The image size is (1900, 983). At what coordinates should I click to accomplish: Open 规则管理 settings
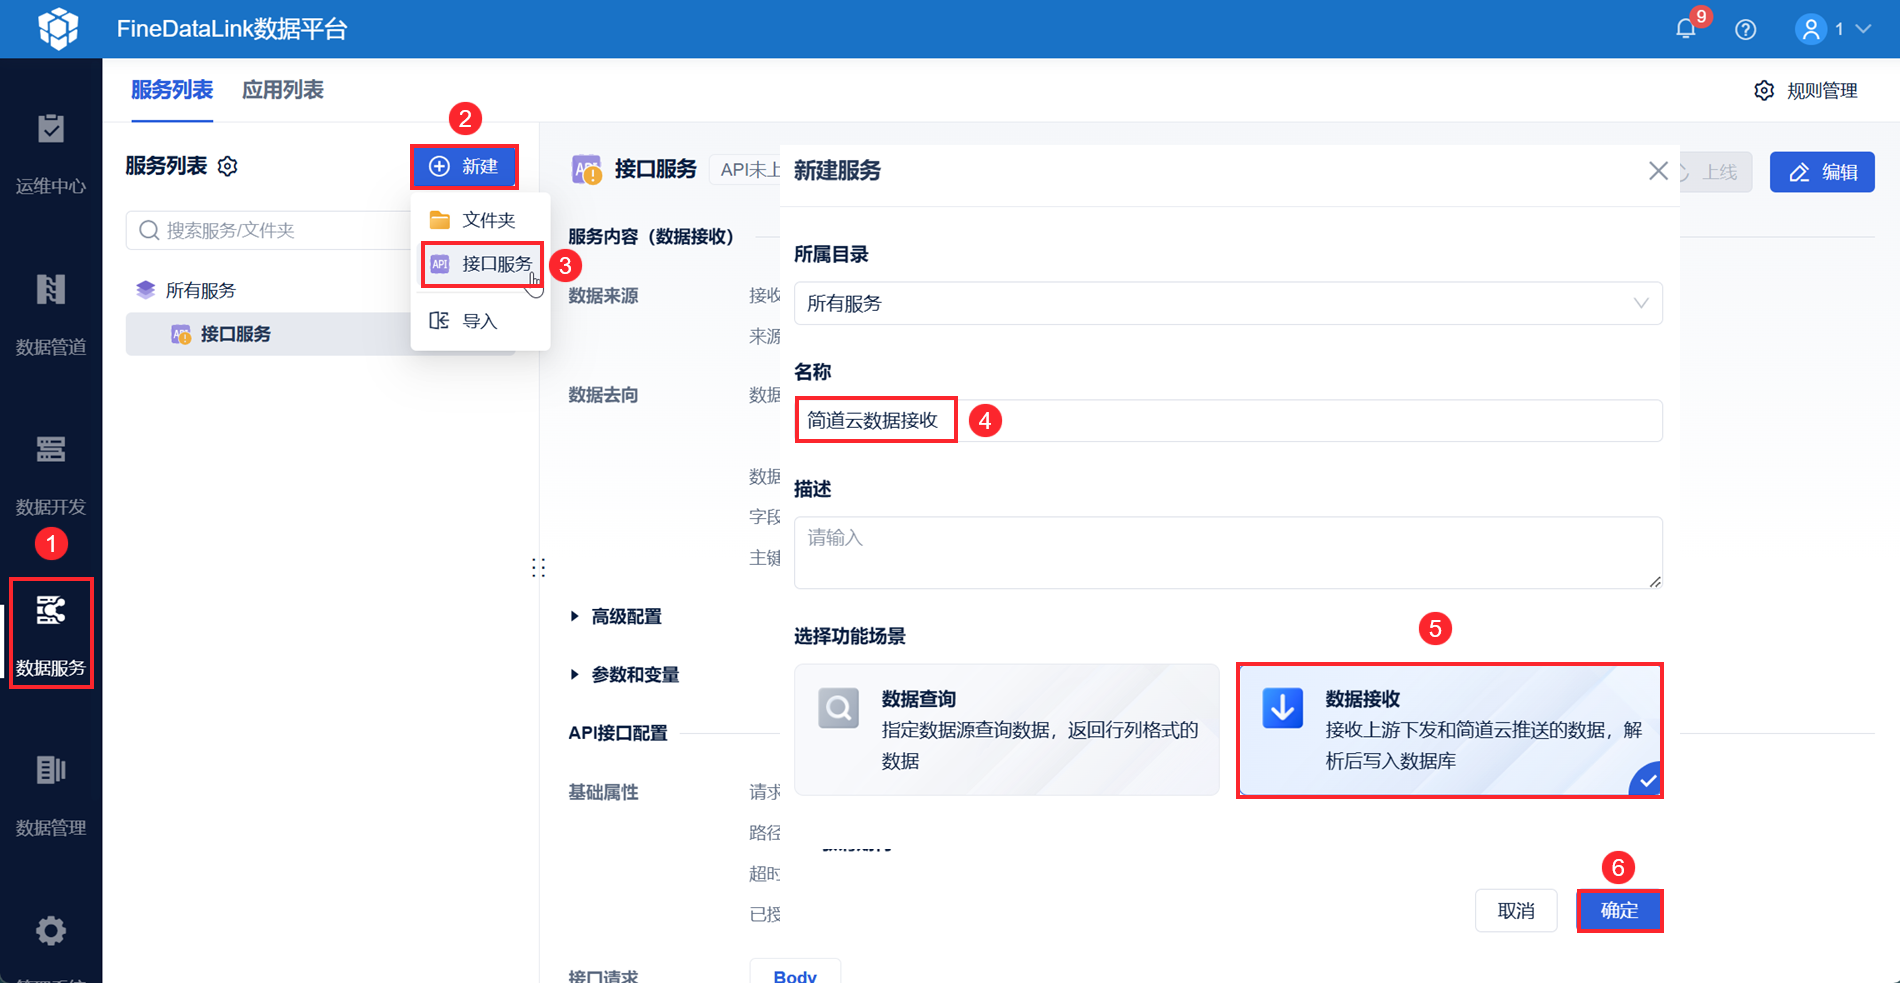[x=1806, y=91]
